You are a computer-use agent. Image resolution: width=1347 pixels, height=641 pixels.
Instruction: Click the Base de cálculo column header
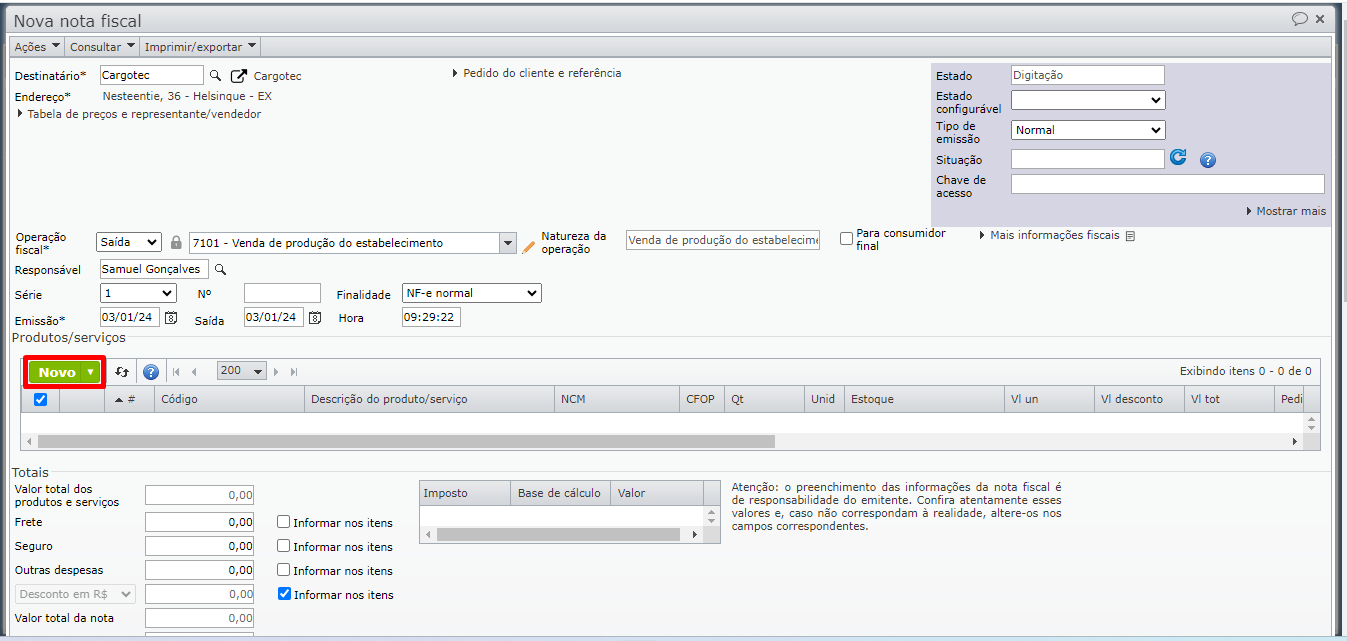560,493
